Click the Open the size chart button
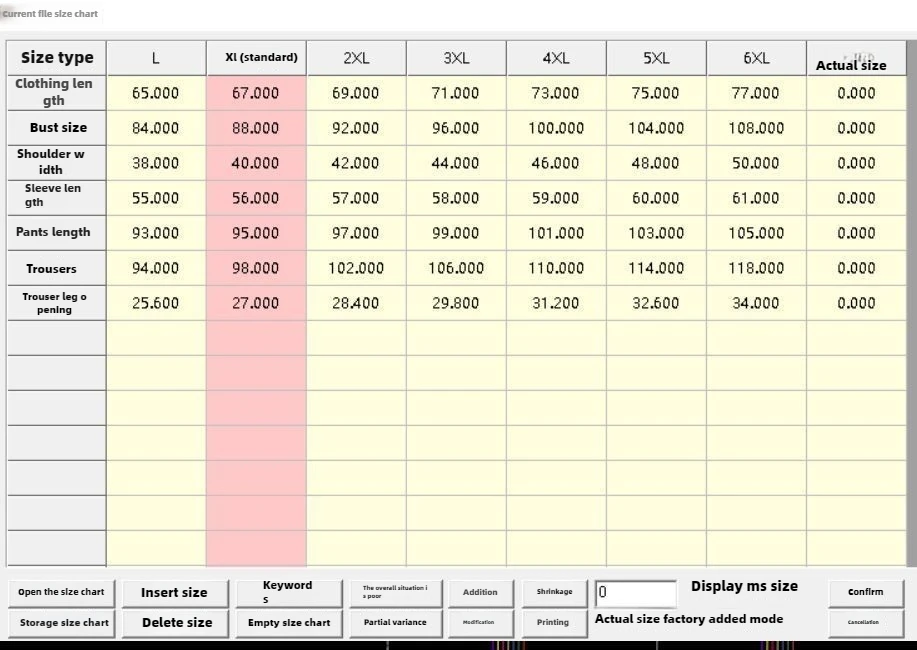Screen dimensions: 917x650 click(61, 592)
